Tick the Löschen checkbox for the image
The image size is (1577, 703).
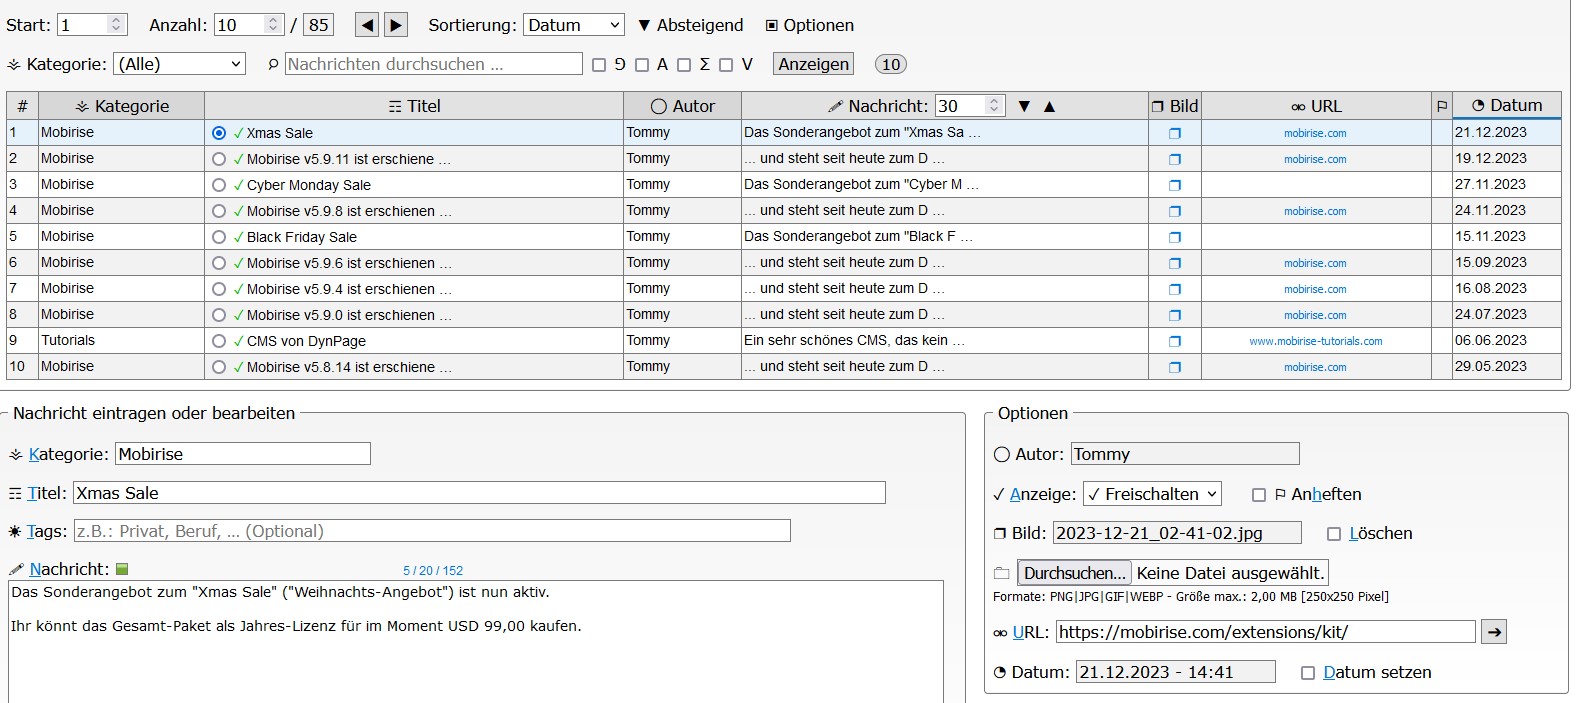[1333, 534]
